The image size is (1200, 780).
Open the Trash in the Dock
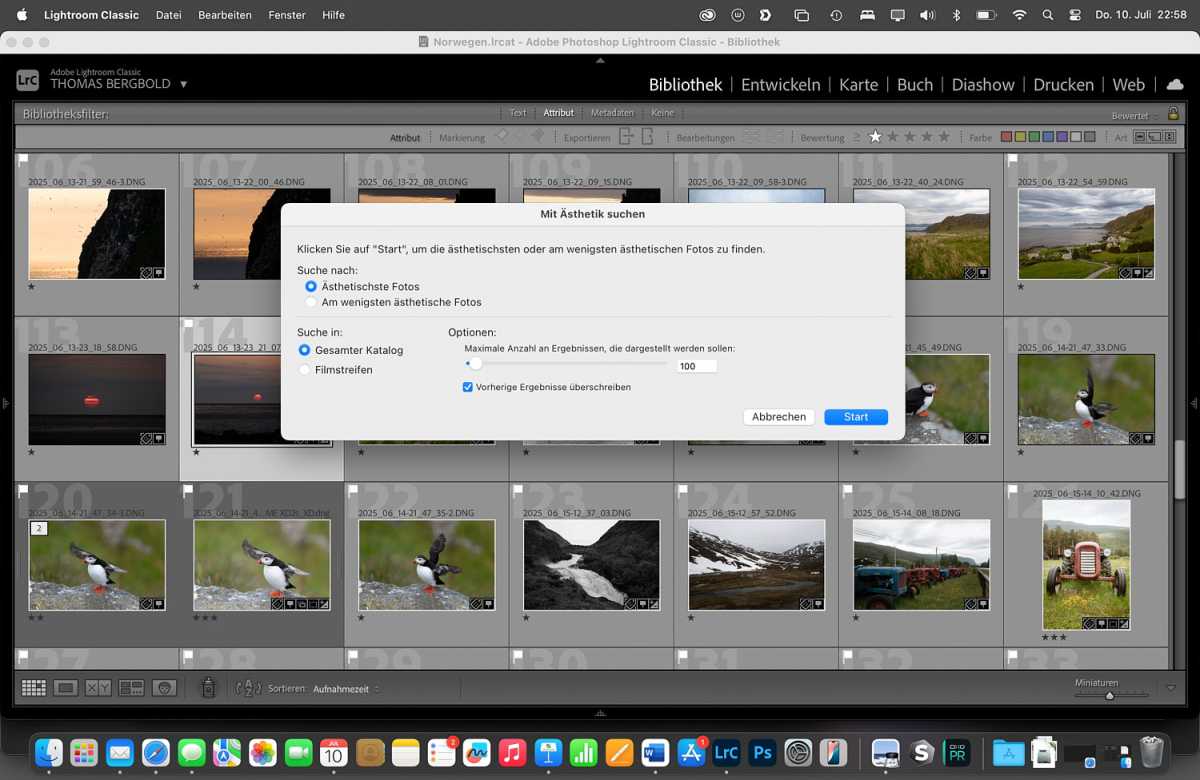click(1152, 752)
